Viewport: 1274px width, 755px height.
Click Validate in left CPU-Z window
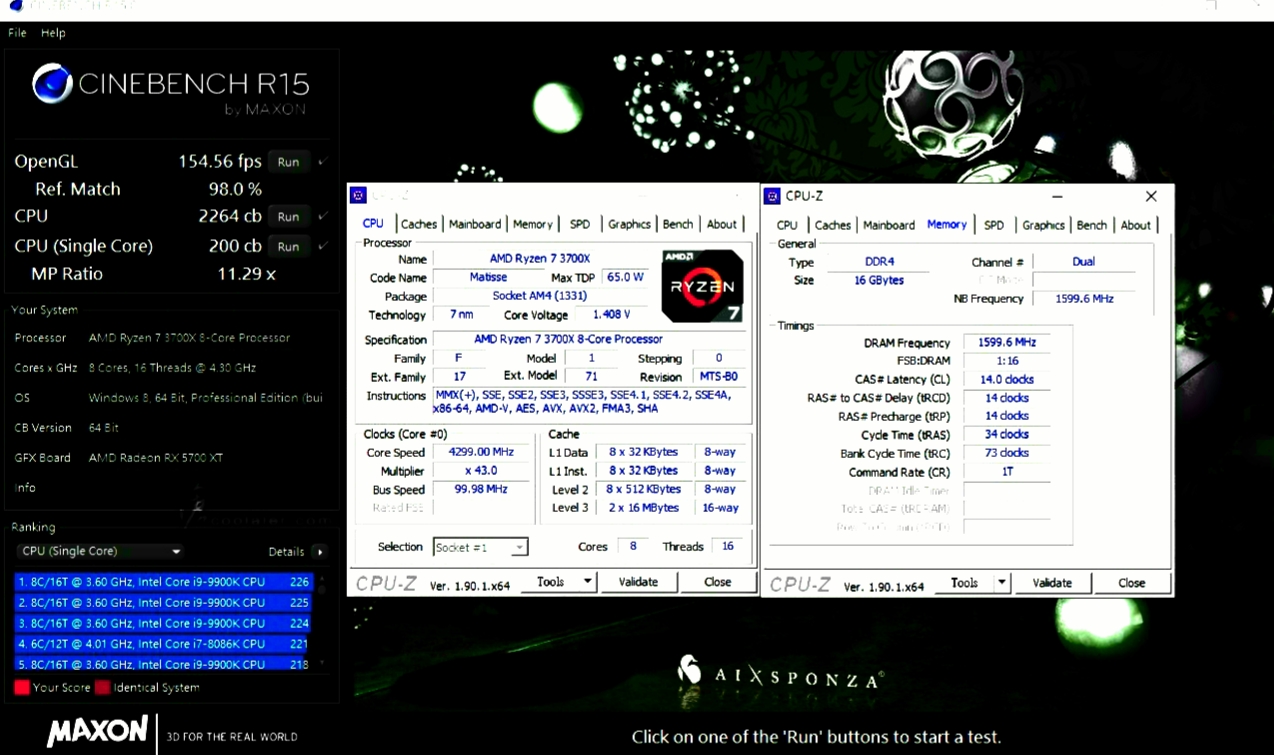pos(638,582)
